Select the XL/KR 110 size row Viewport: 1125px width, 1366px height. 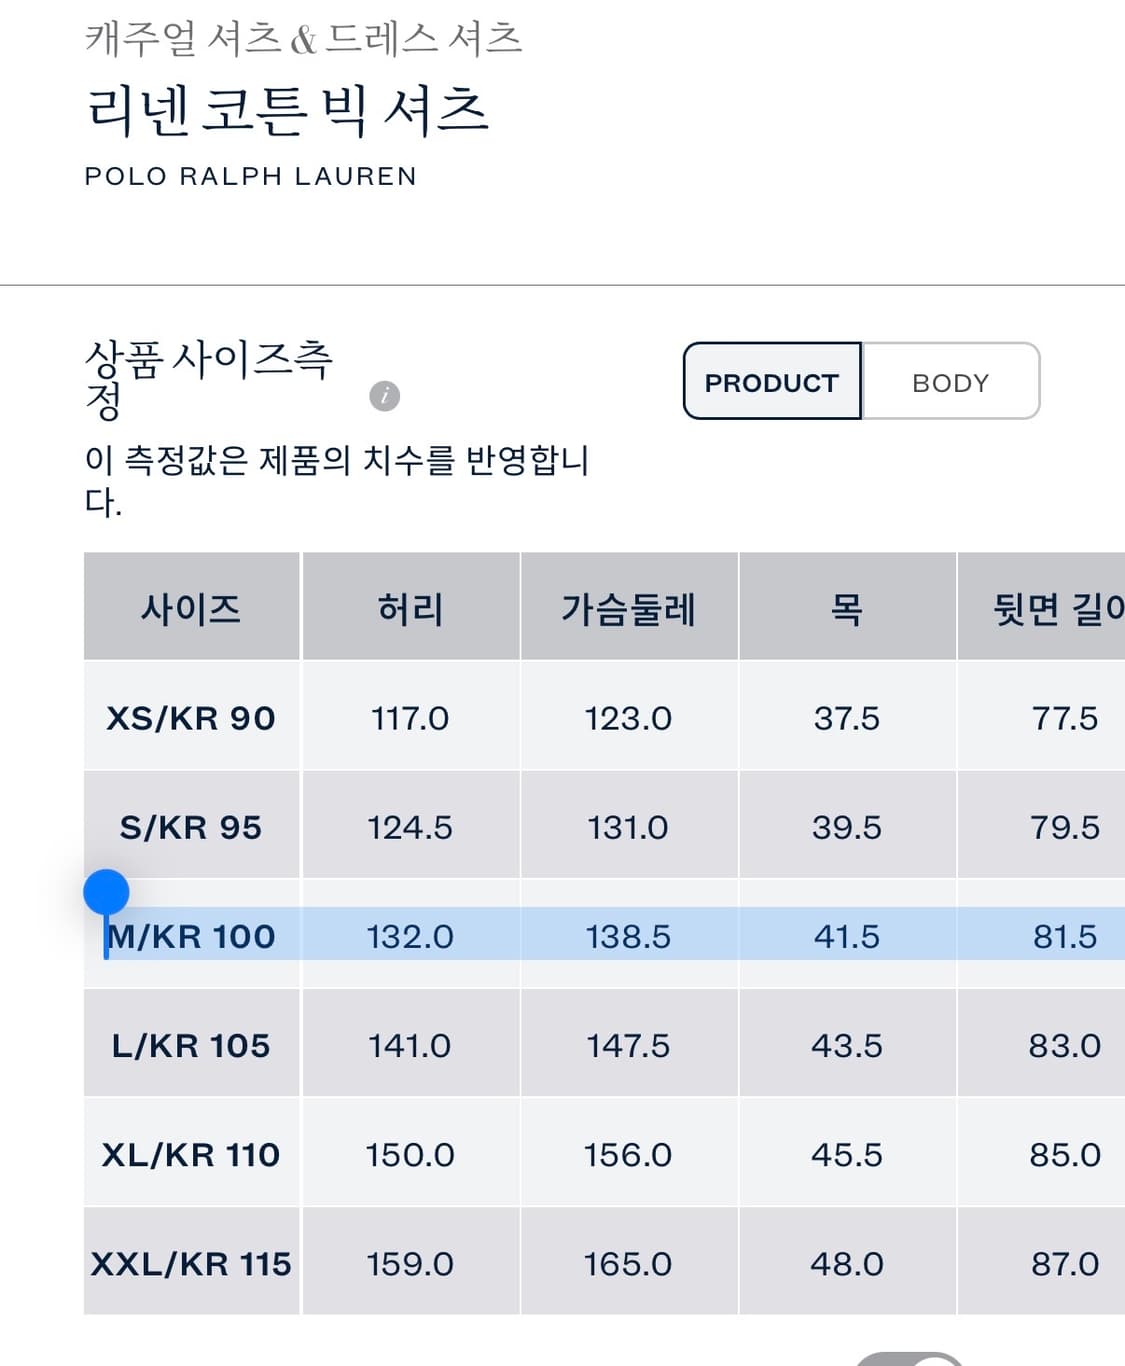click(x=191, y=1154)
